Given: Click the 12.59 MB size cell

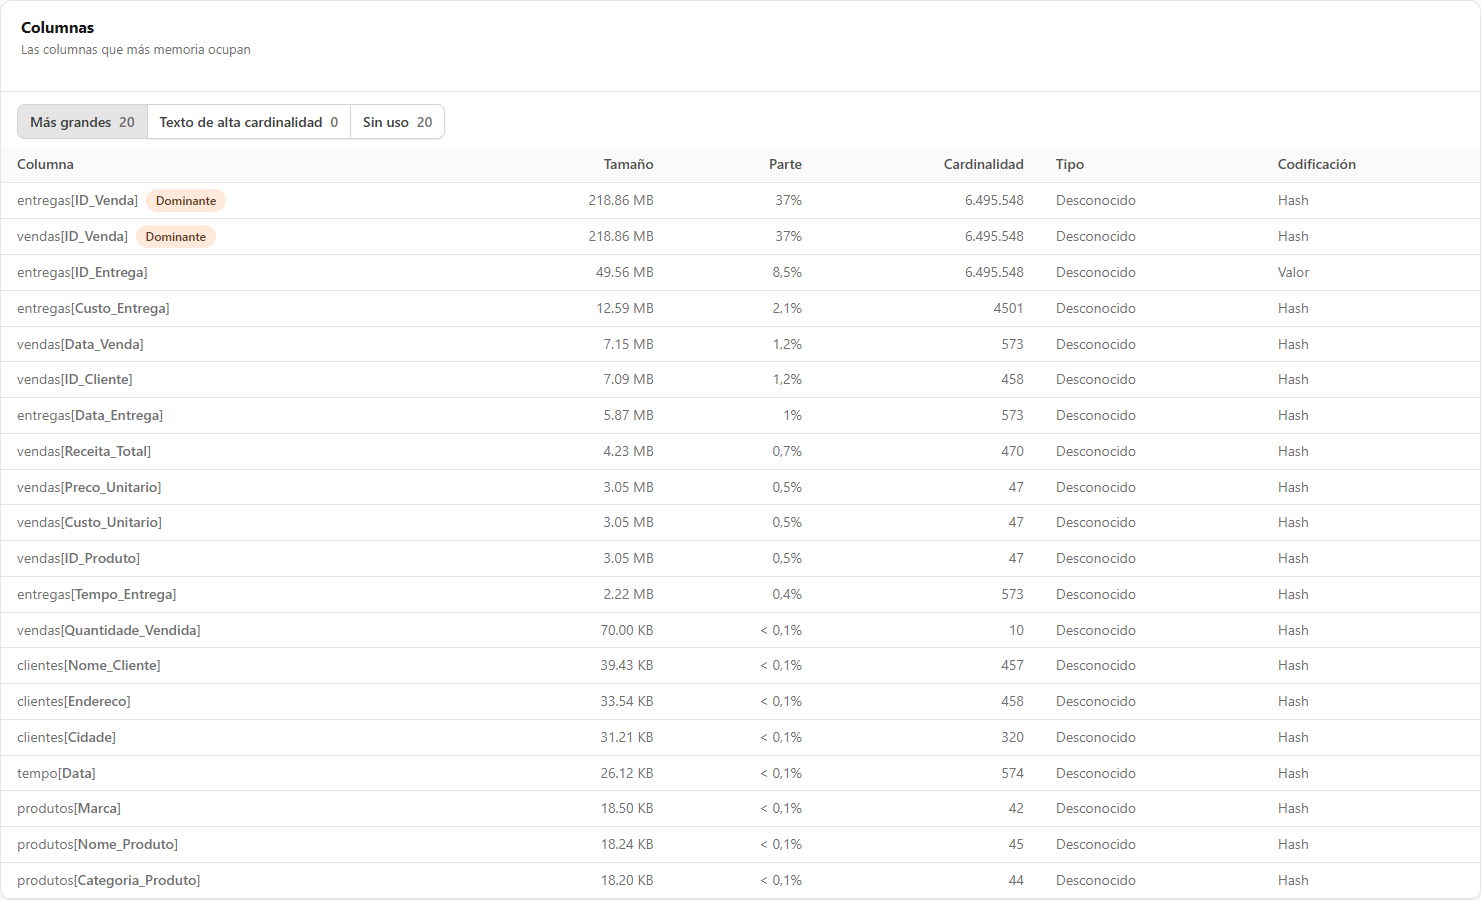Looking at the screenshot, I should [x=624, y=308].
